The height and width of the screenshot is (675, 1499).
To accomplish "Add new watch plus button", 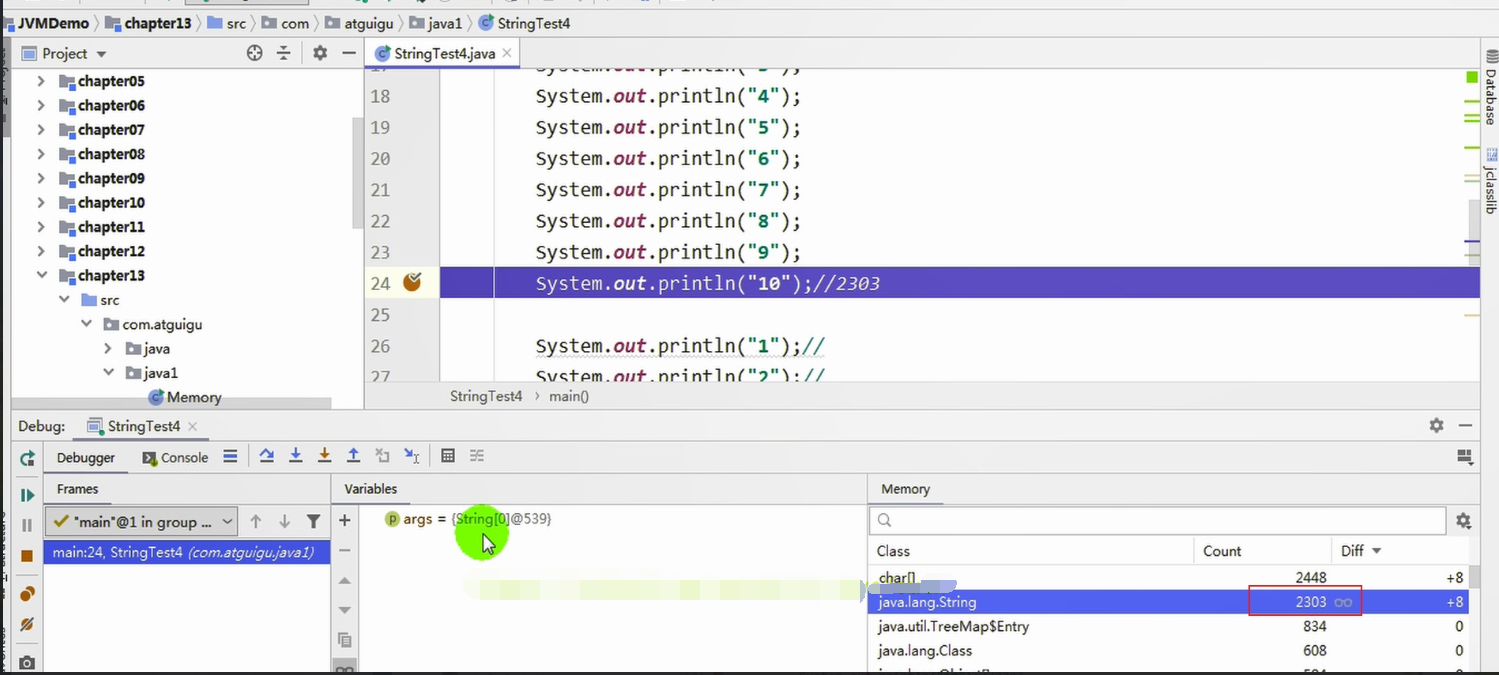I will point(345,520).
